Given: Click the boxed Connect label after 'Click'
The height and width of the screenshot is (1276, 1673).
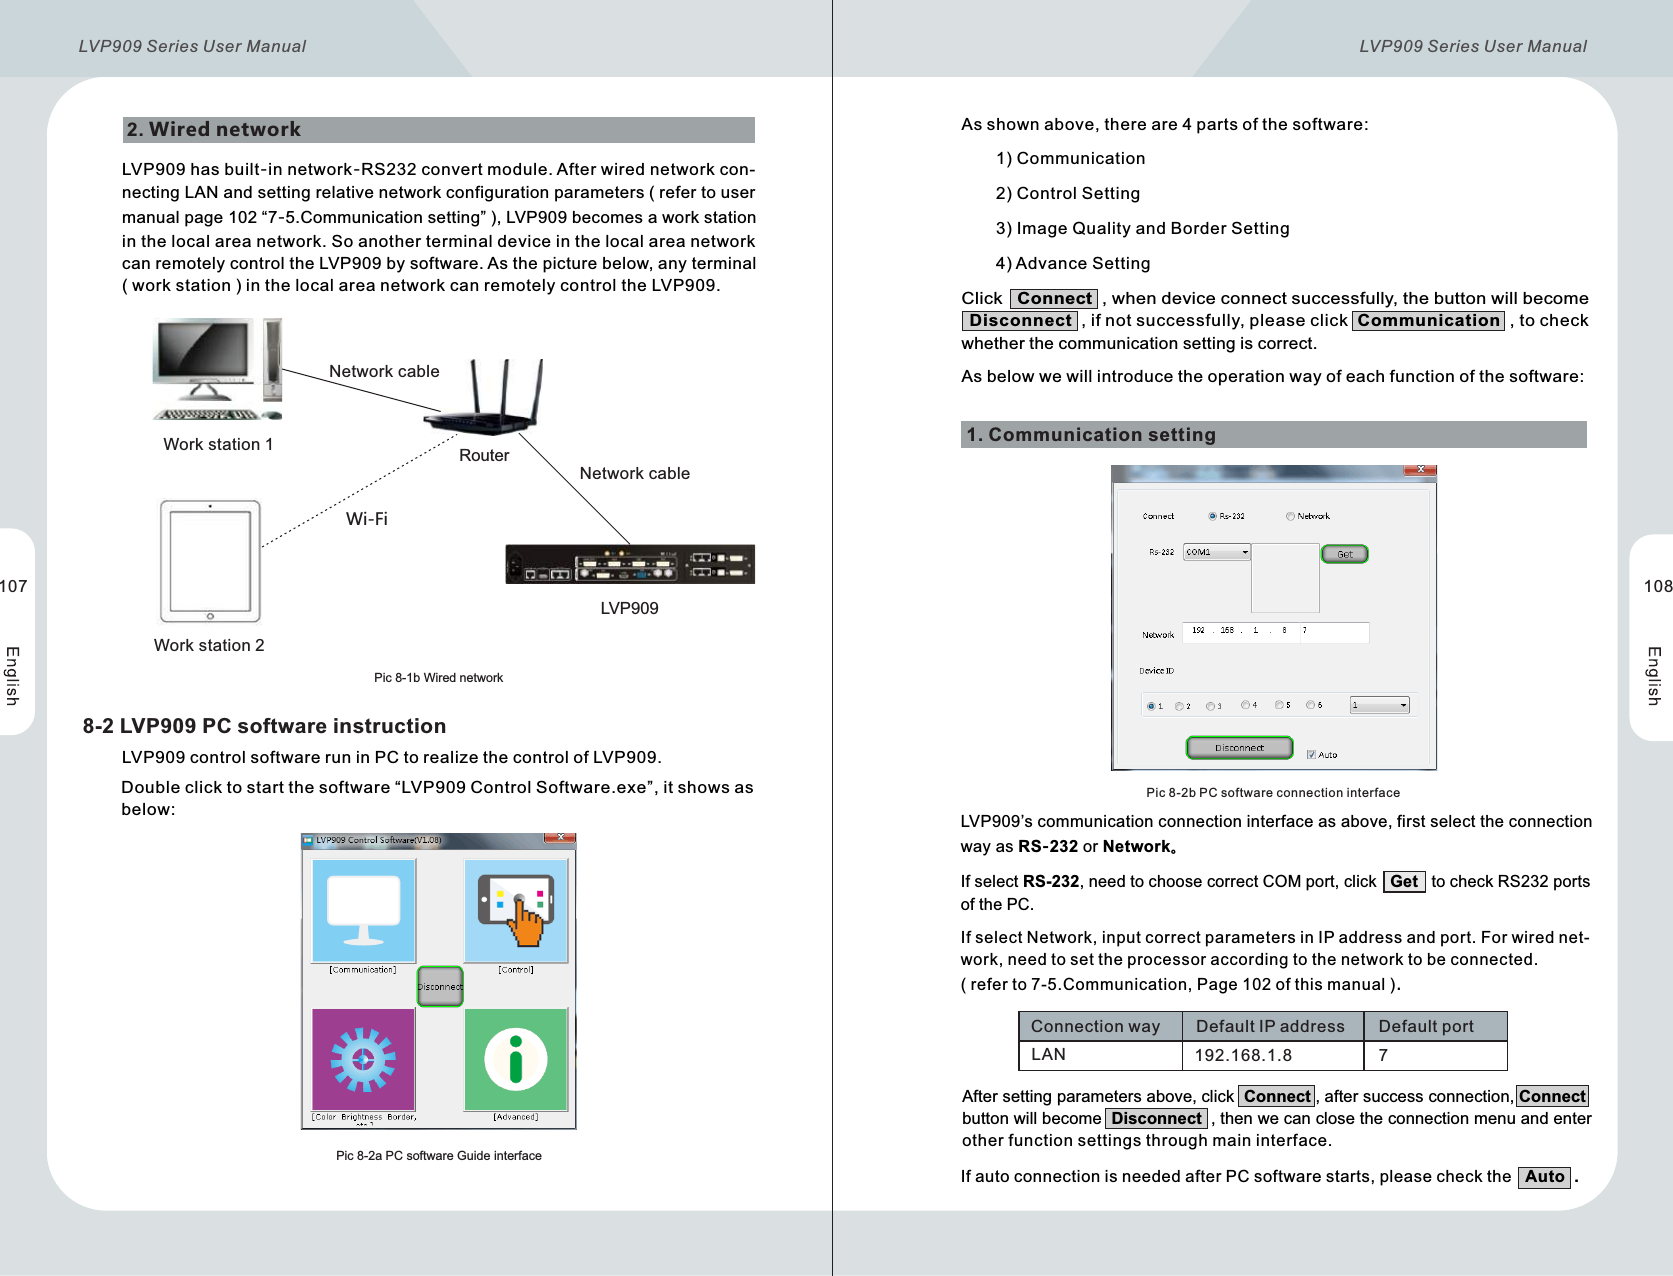Looking at the screenshot, I should 1054,298.
